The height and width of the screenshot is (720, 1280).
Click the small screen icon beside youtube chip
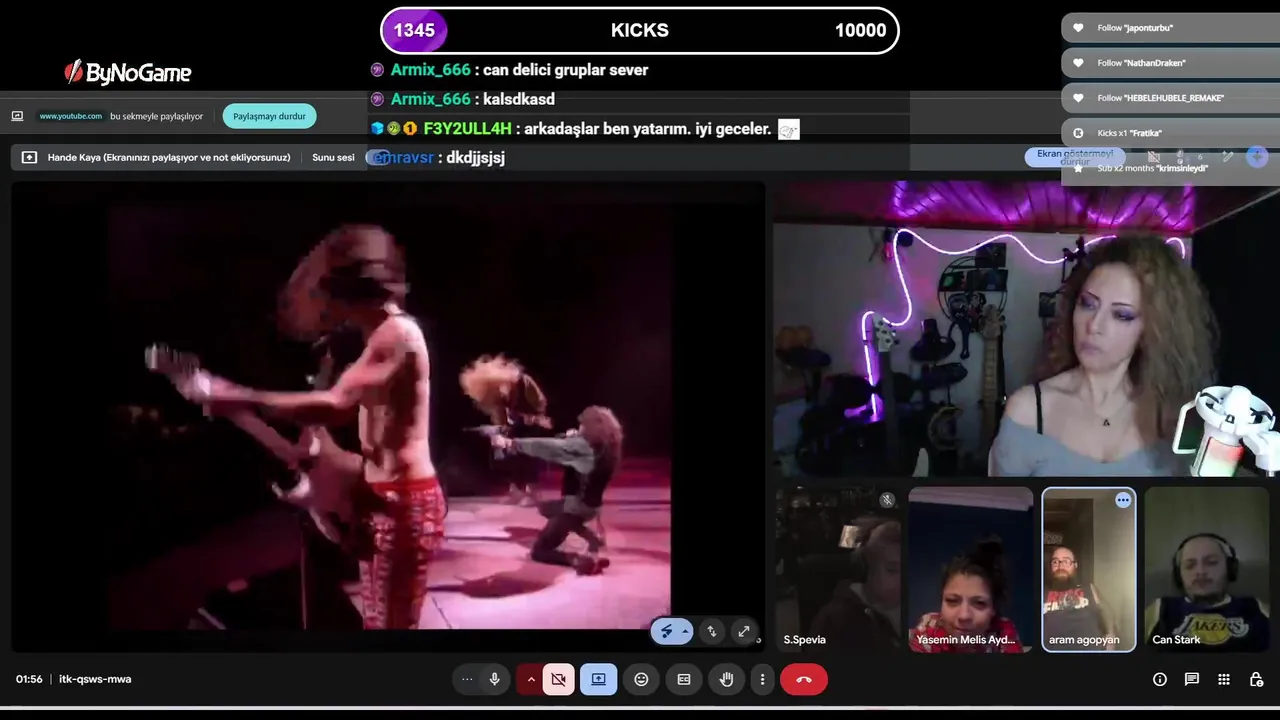[17, 116]
